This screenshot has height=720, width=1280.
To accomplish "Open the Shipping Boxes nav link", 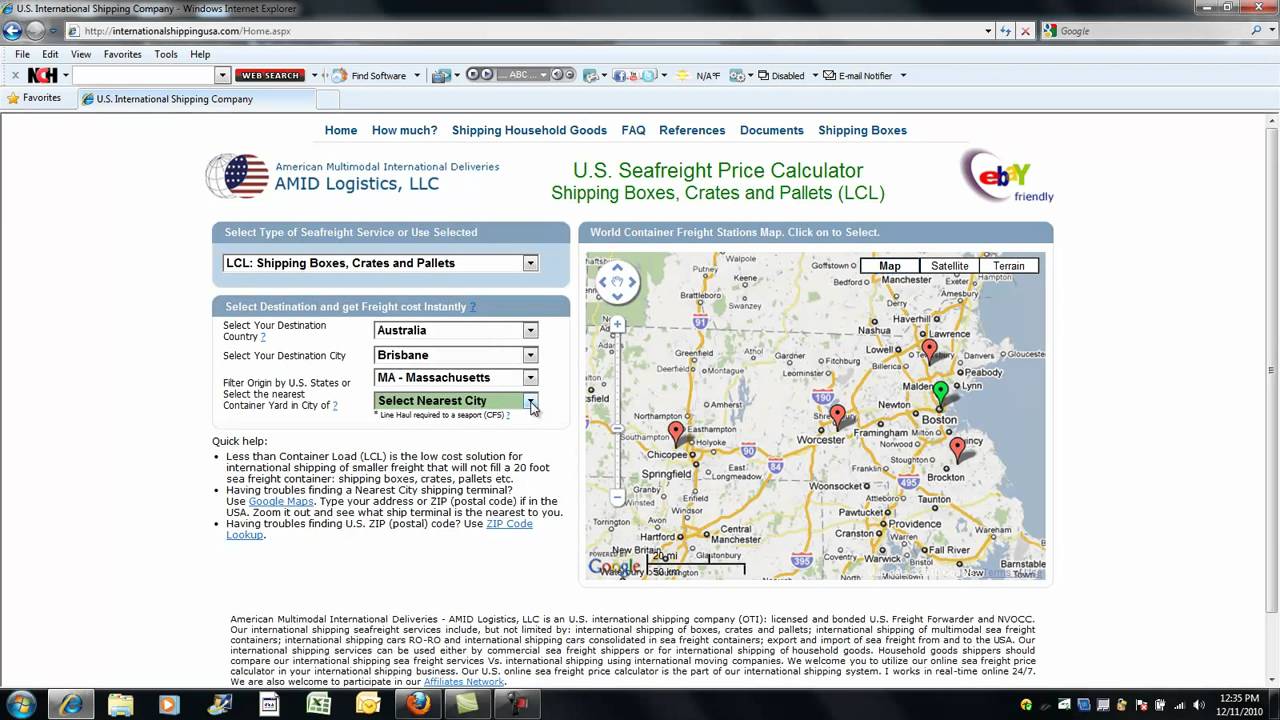I will [x=862, y=130].
